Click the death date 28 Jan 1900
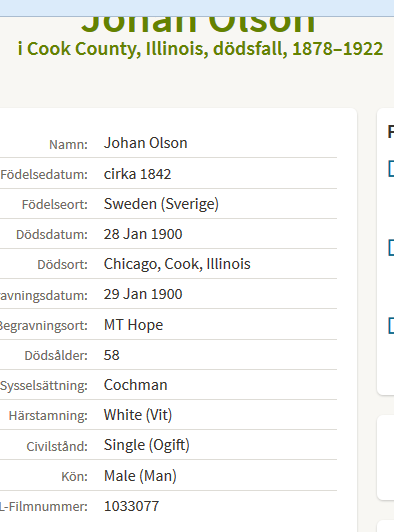Viewport: 394px width, 532px height. coord(143,234)
